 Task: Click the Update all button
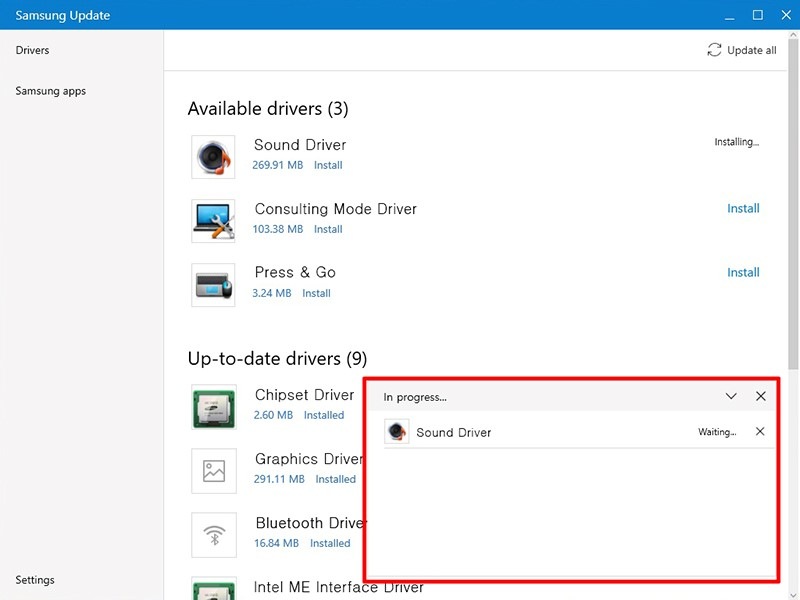click(x=742, y=50)
